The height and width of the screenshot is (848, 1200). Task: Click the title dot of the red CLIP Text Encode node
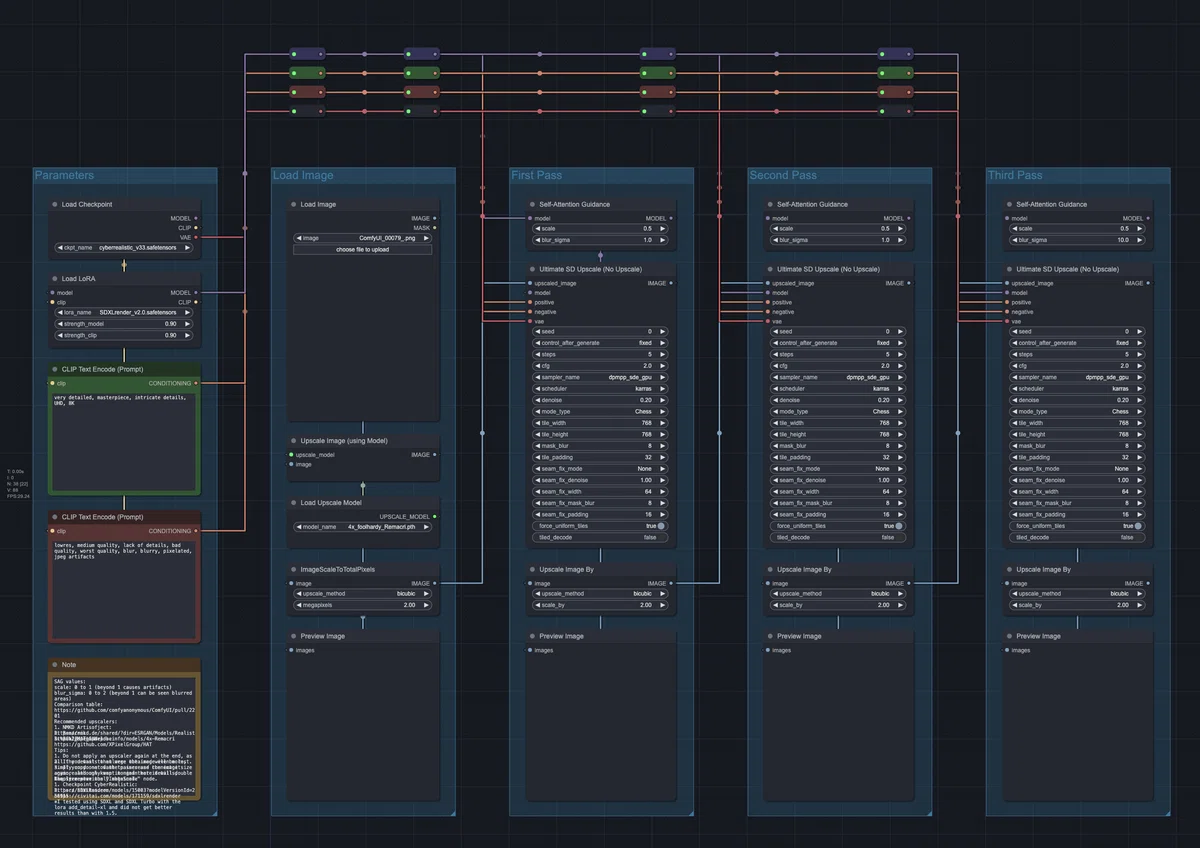point(54,517)
